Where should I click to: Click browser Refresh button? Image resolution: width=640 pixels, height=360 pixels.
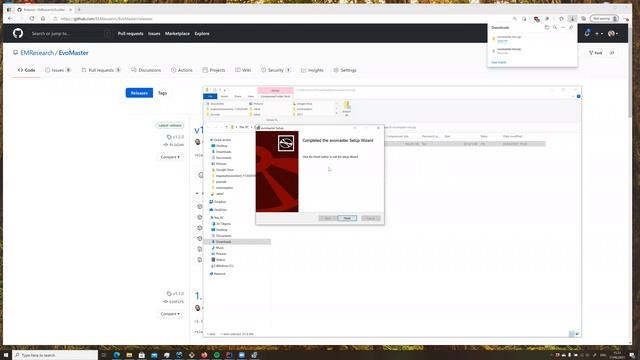click(x=32, y=19)
